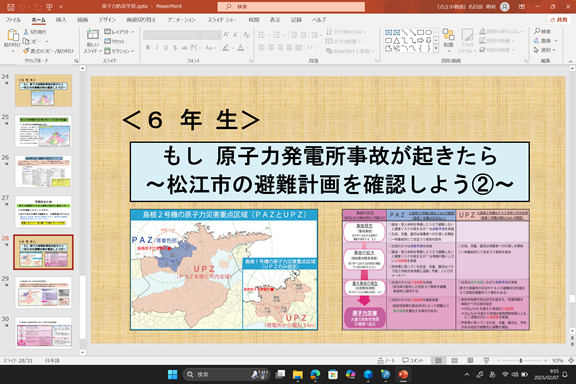Screen dimensions: 576x384
Task: Click the Cut scissors icon
Action: click(x=26, y=32)
